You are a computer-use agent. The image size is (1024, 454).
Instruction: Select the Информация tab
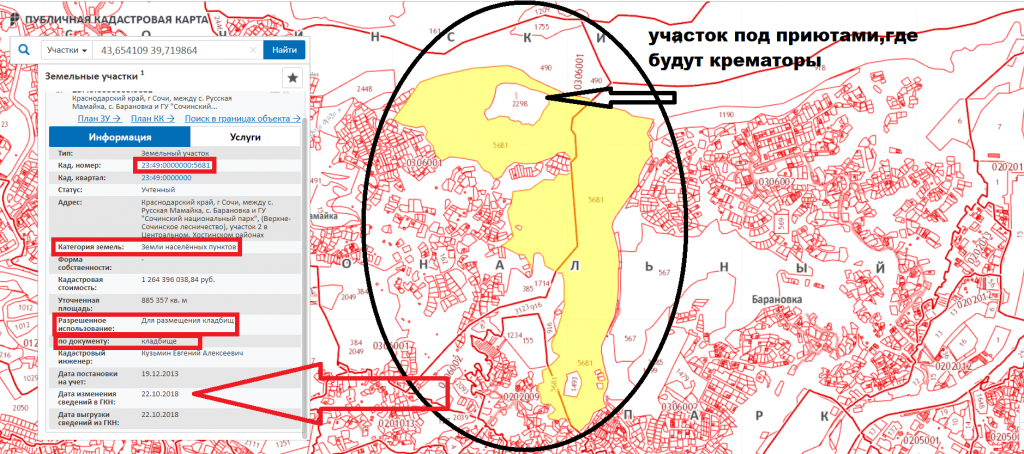(x=119, y=137)
